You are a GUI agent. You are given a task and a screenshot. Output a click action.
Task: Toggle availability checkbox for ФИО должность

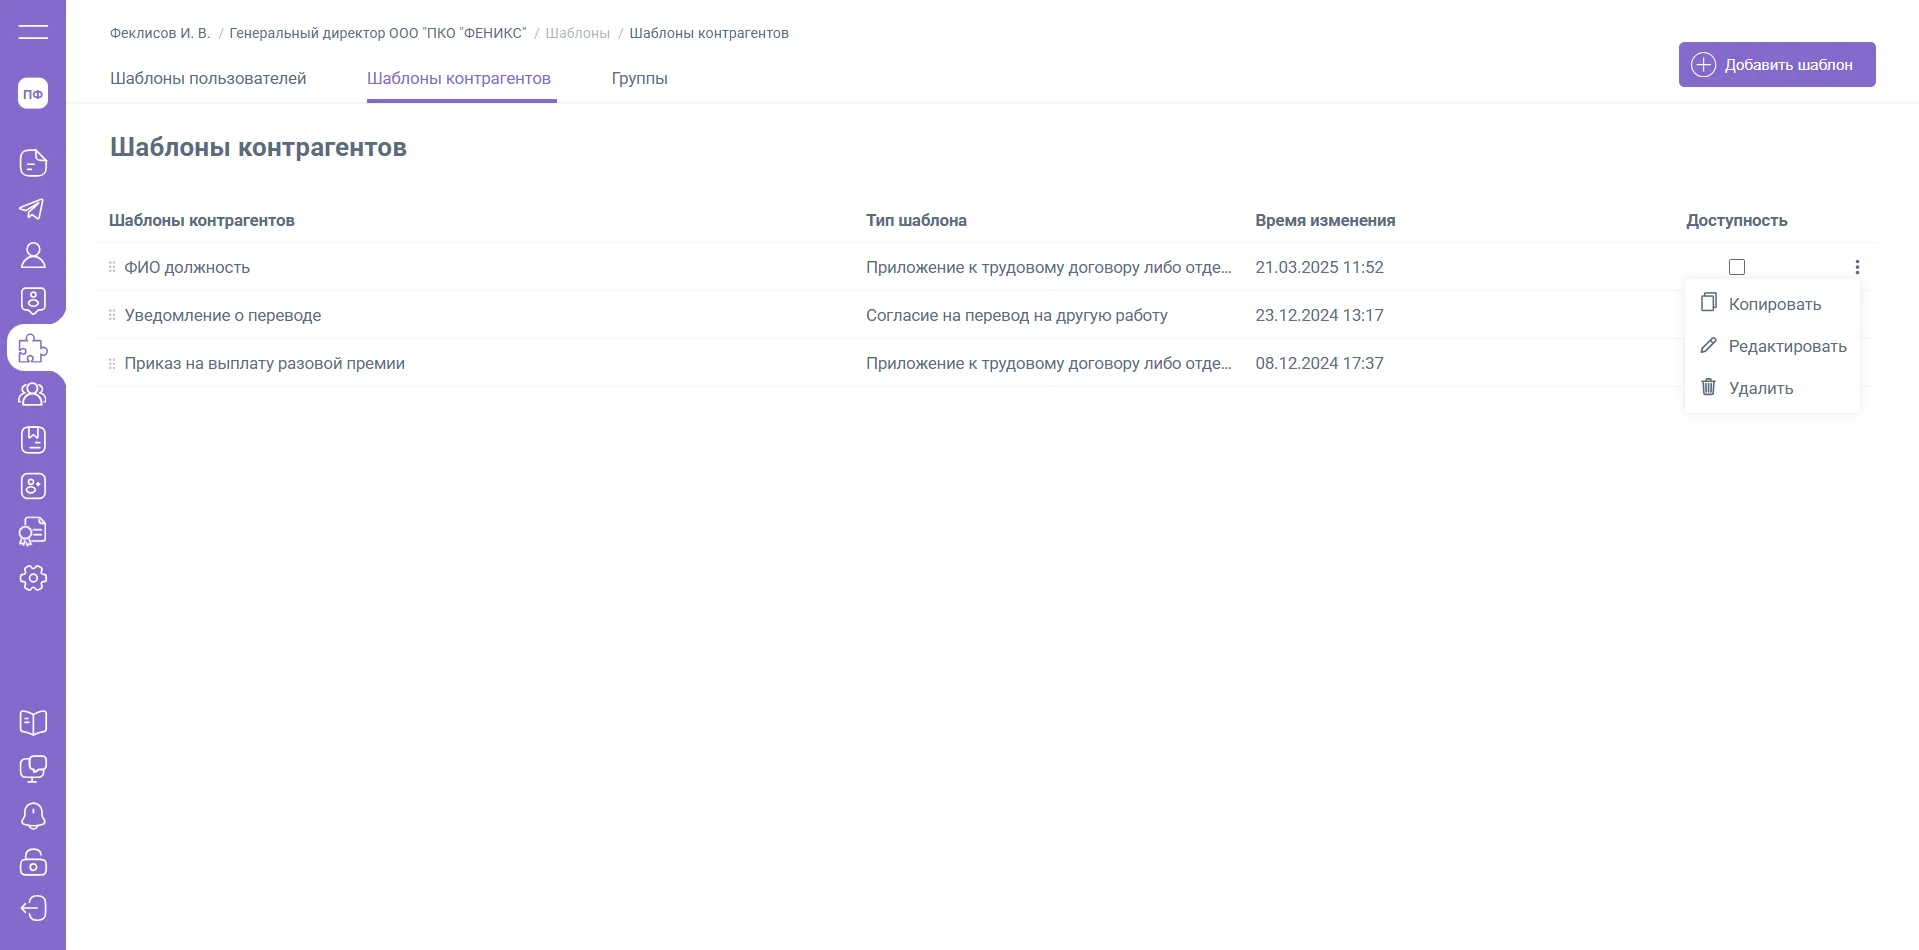[x=1737, y=267]
